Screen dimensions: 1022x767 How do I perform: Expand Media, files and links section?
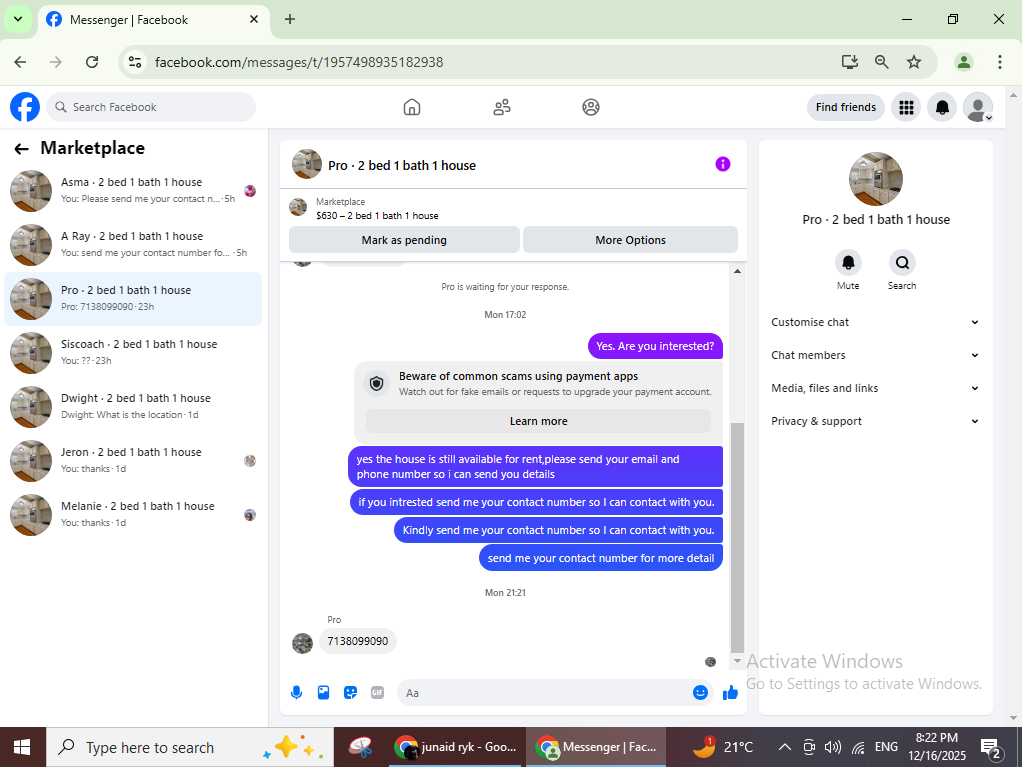coord(875,388)
